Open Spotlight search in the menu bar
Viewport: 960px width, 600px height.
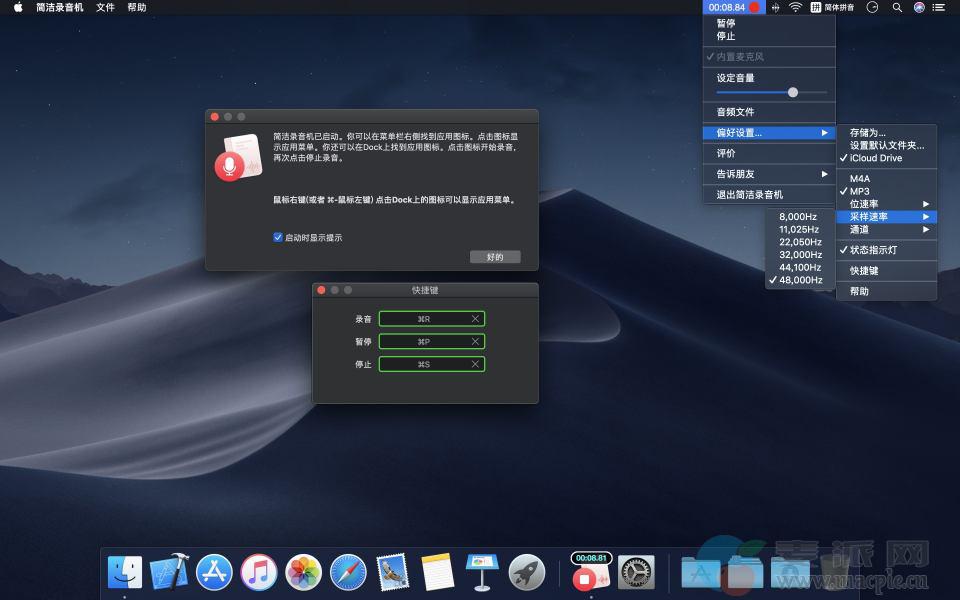[x=896, y=7]
